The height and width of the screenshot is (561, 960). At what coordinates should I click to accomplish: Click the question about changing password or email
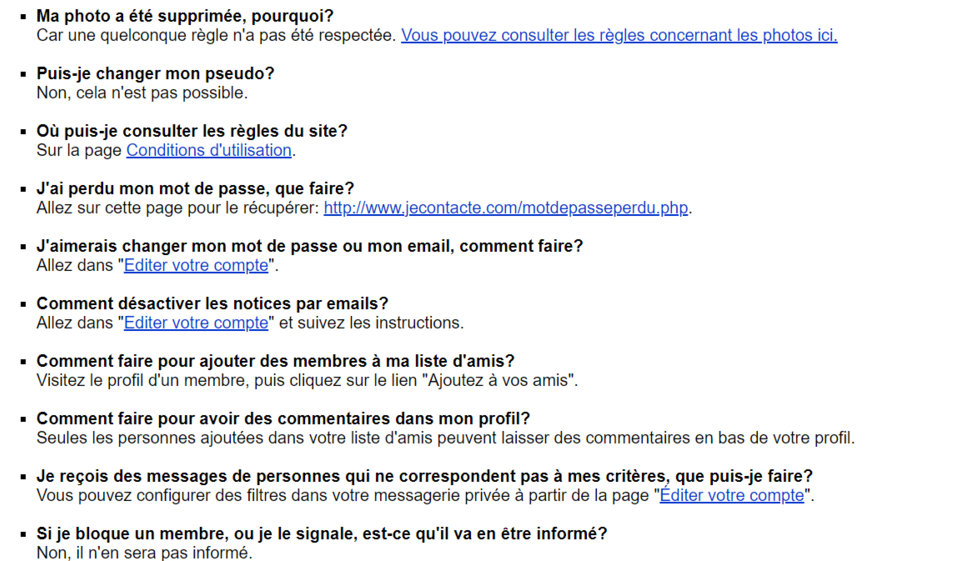tap(309, 246)
